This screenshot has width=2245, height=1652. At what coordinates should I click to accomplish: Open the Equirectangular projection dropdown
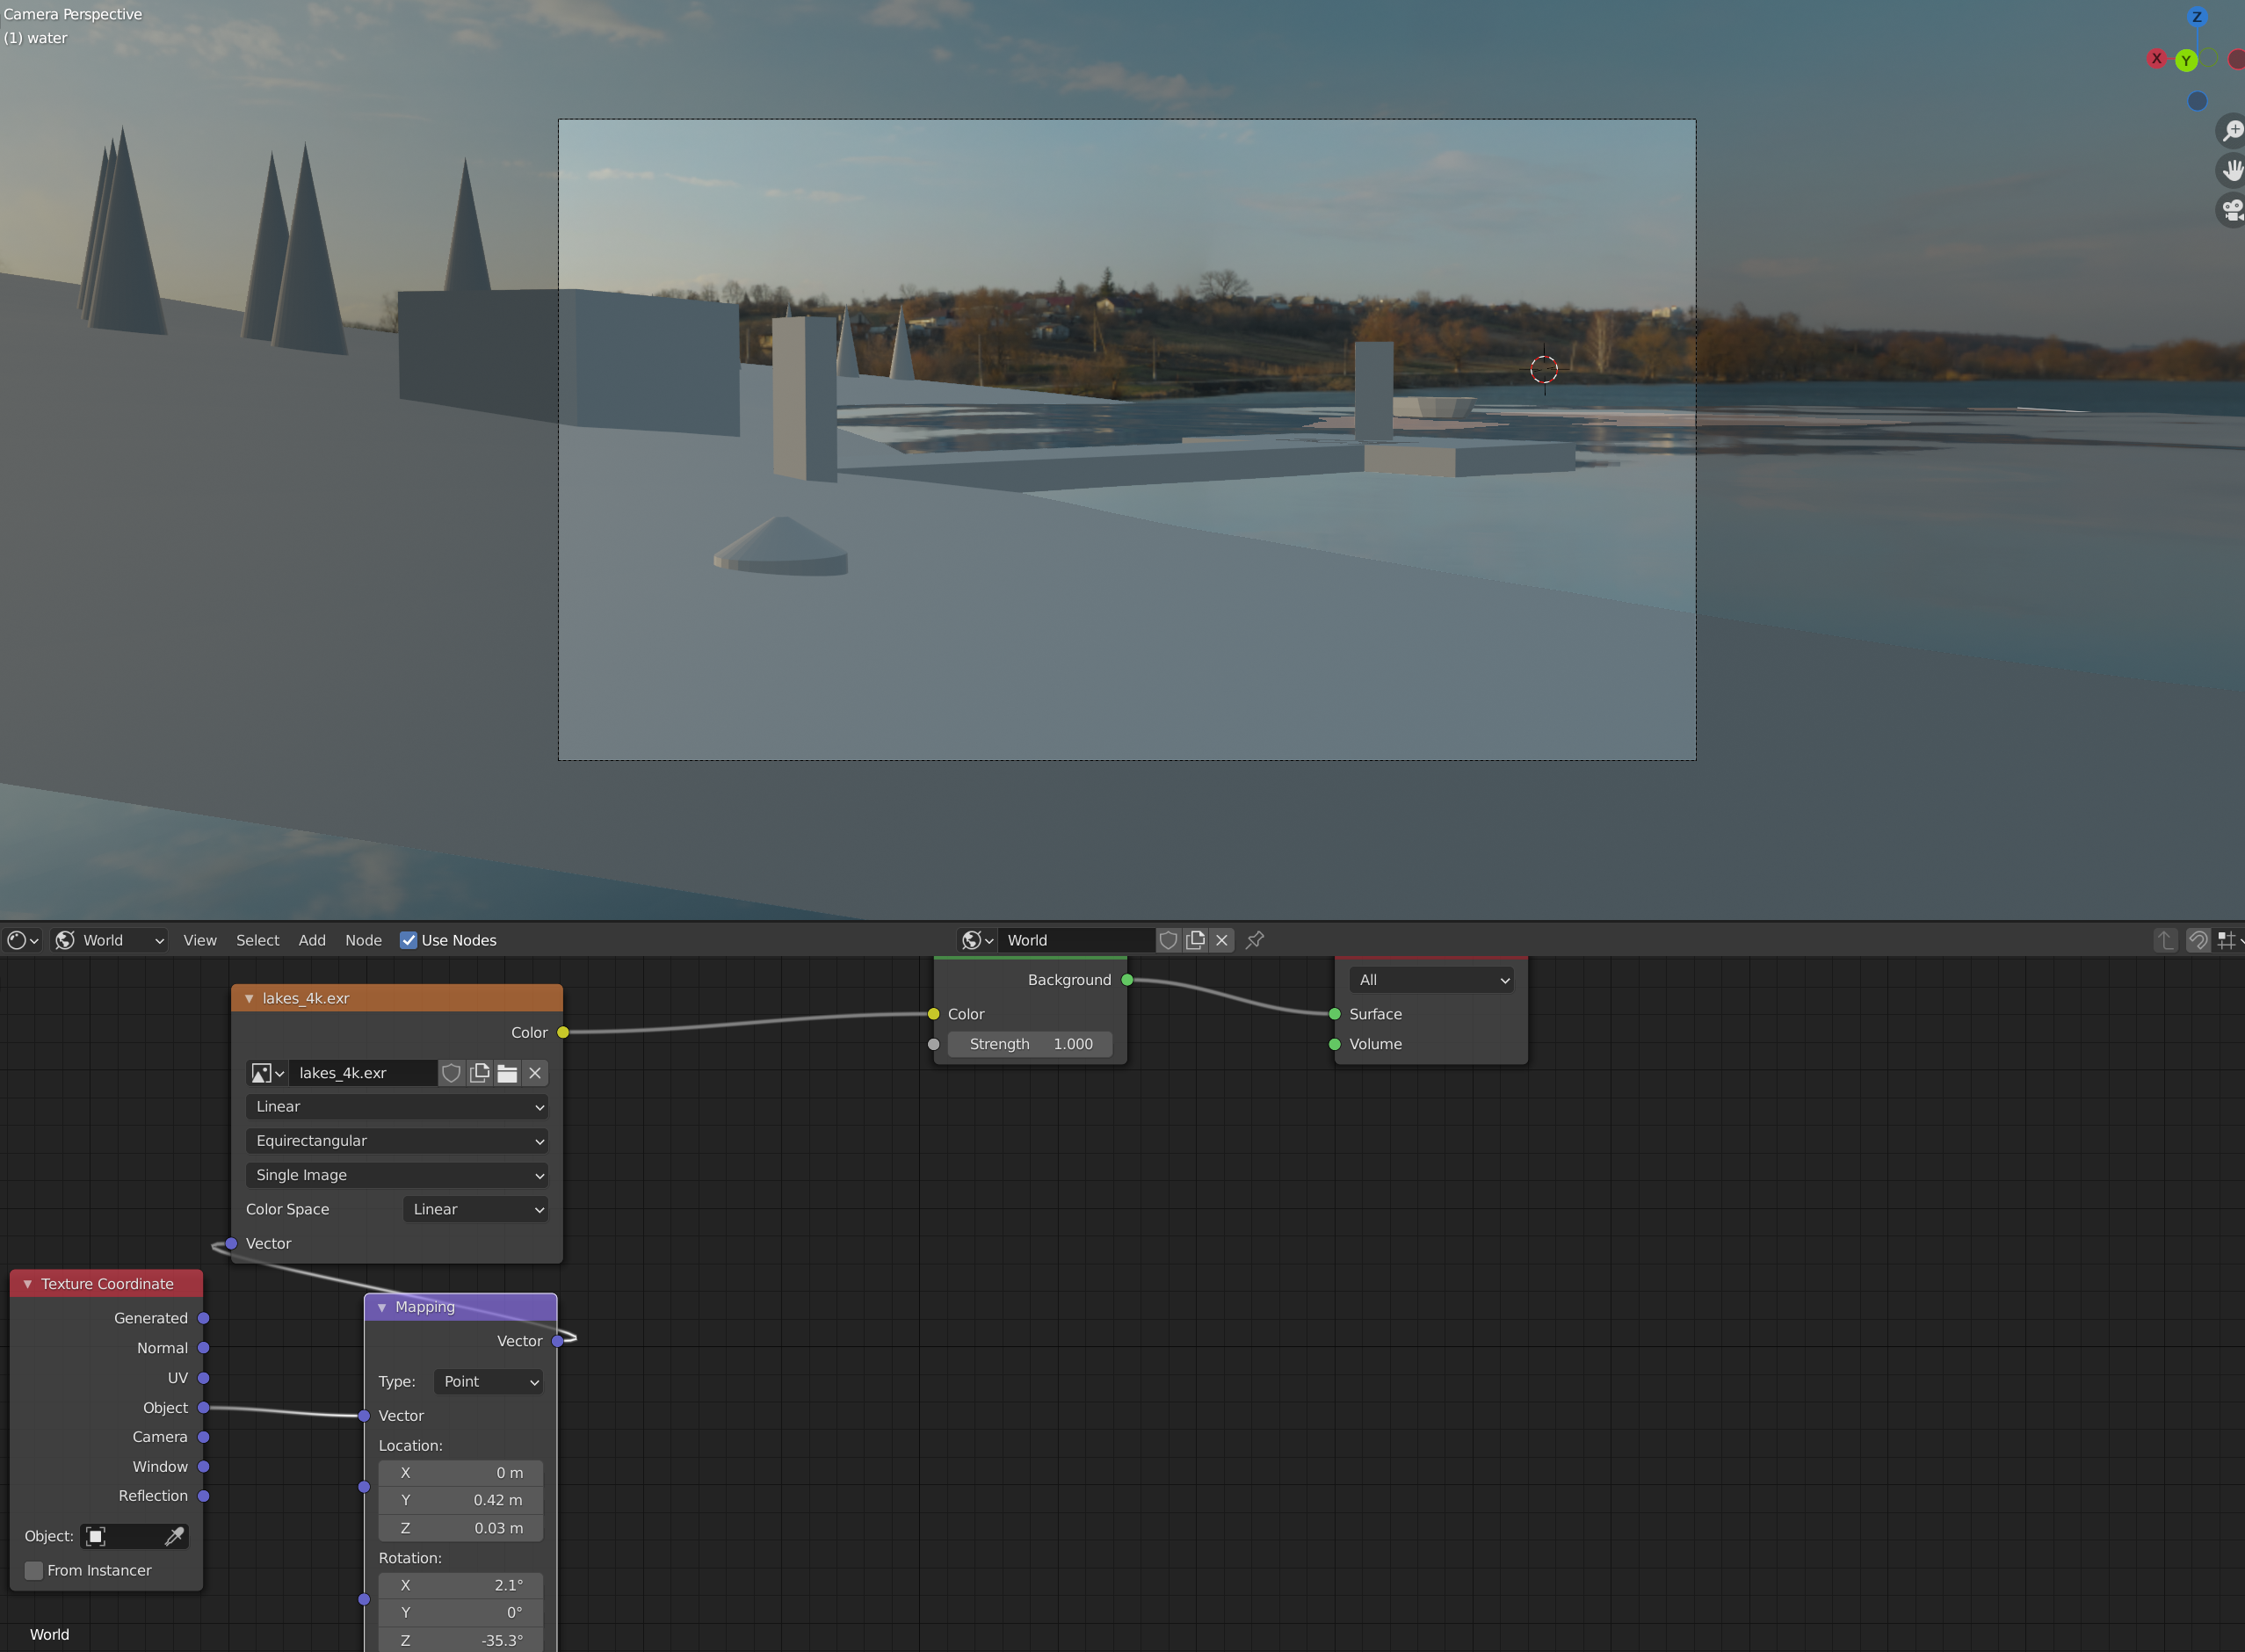pos(397,1141)
